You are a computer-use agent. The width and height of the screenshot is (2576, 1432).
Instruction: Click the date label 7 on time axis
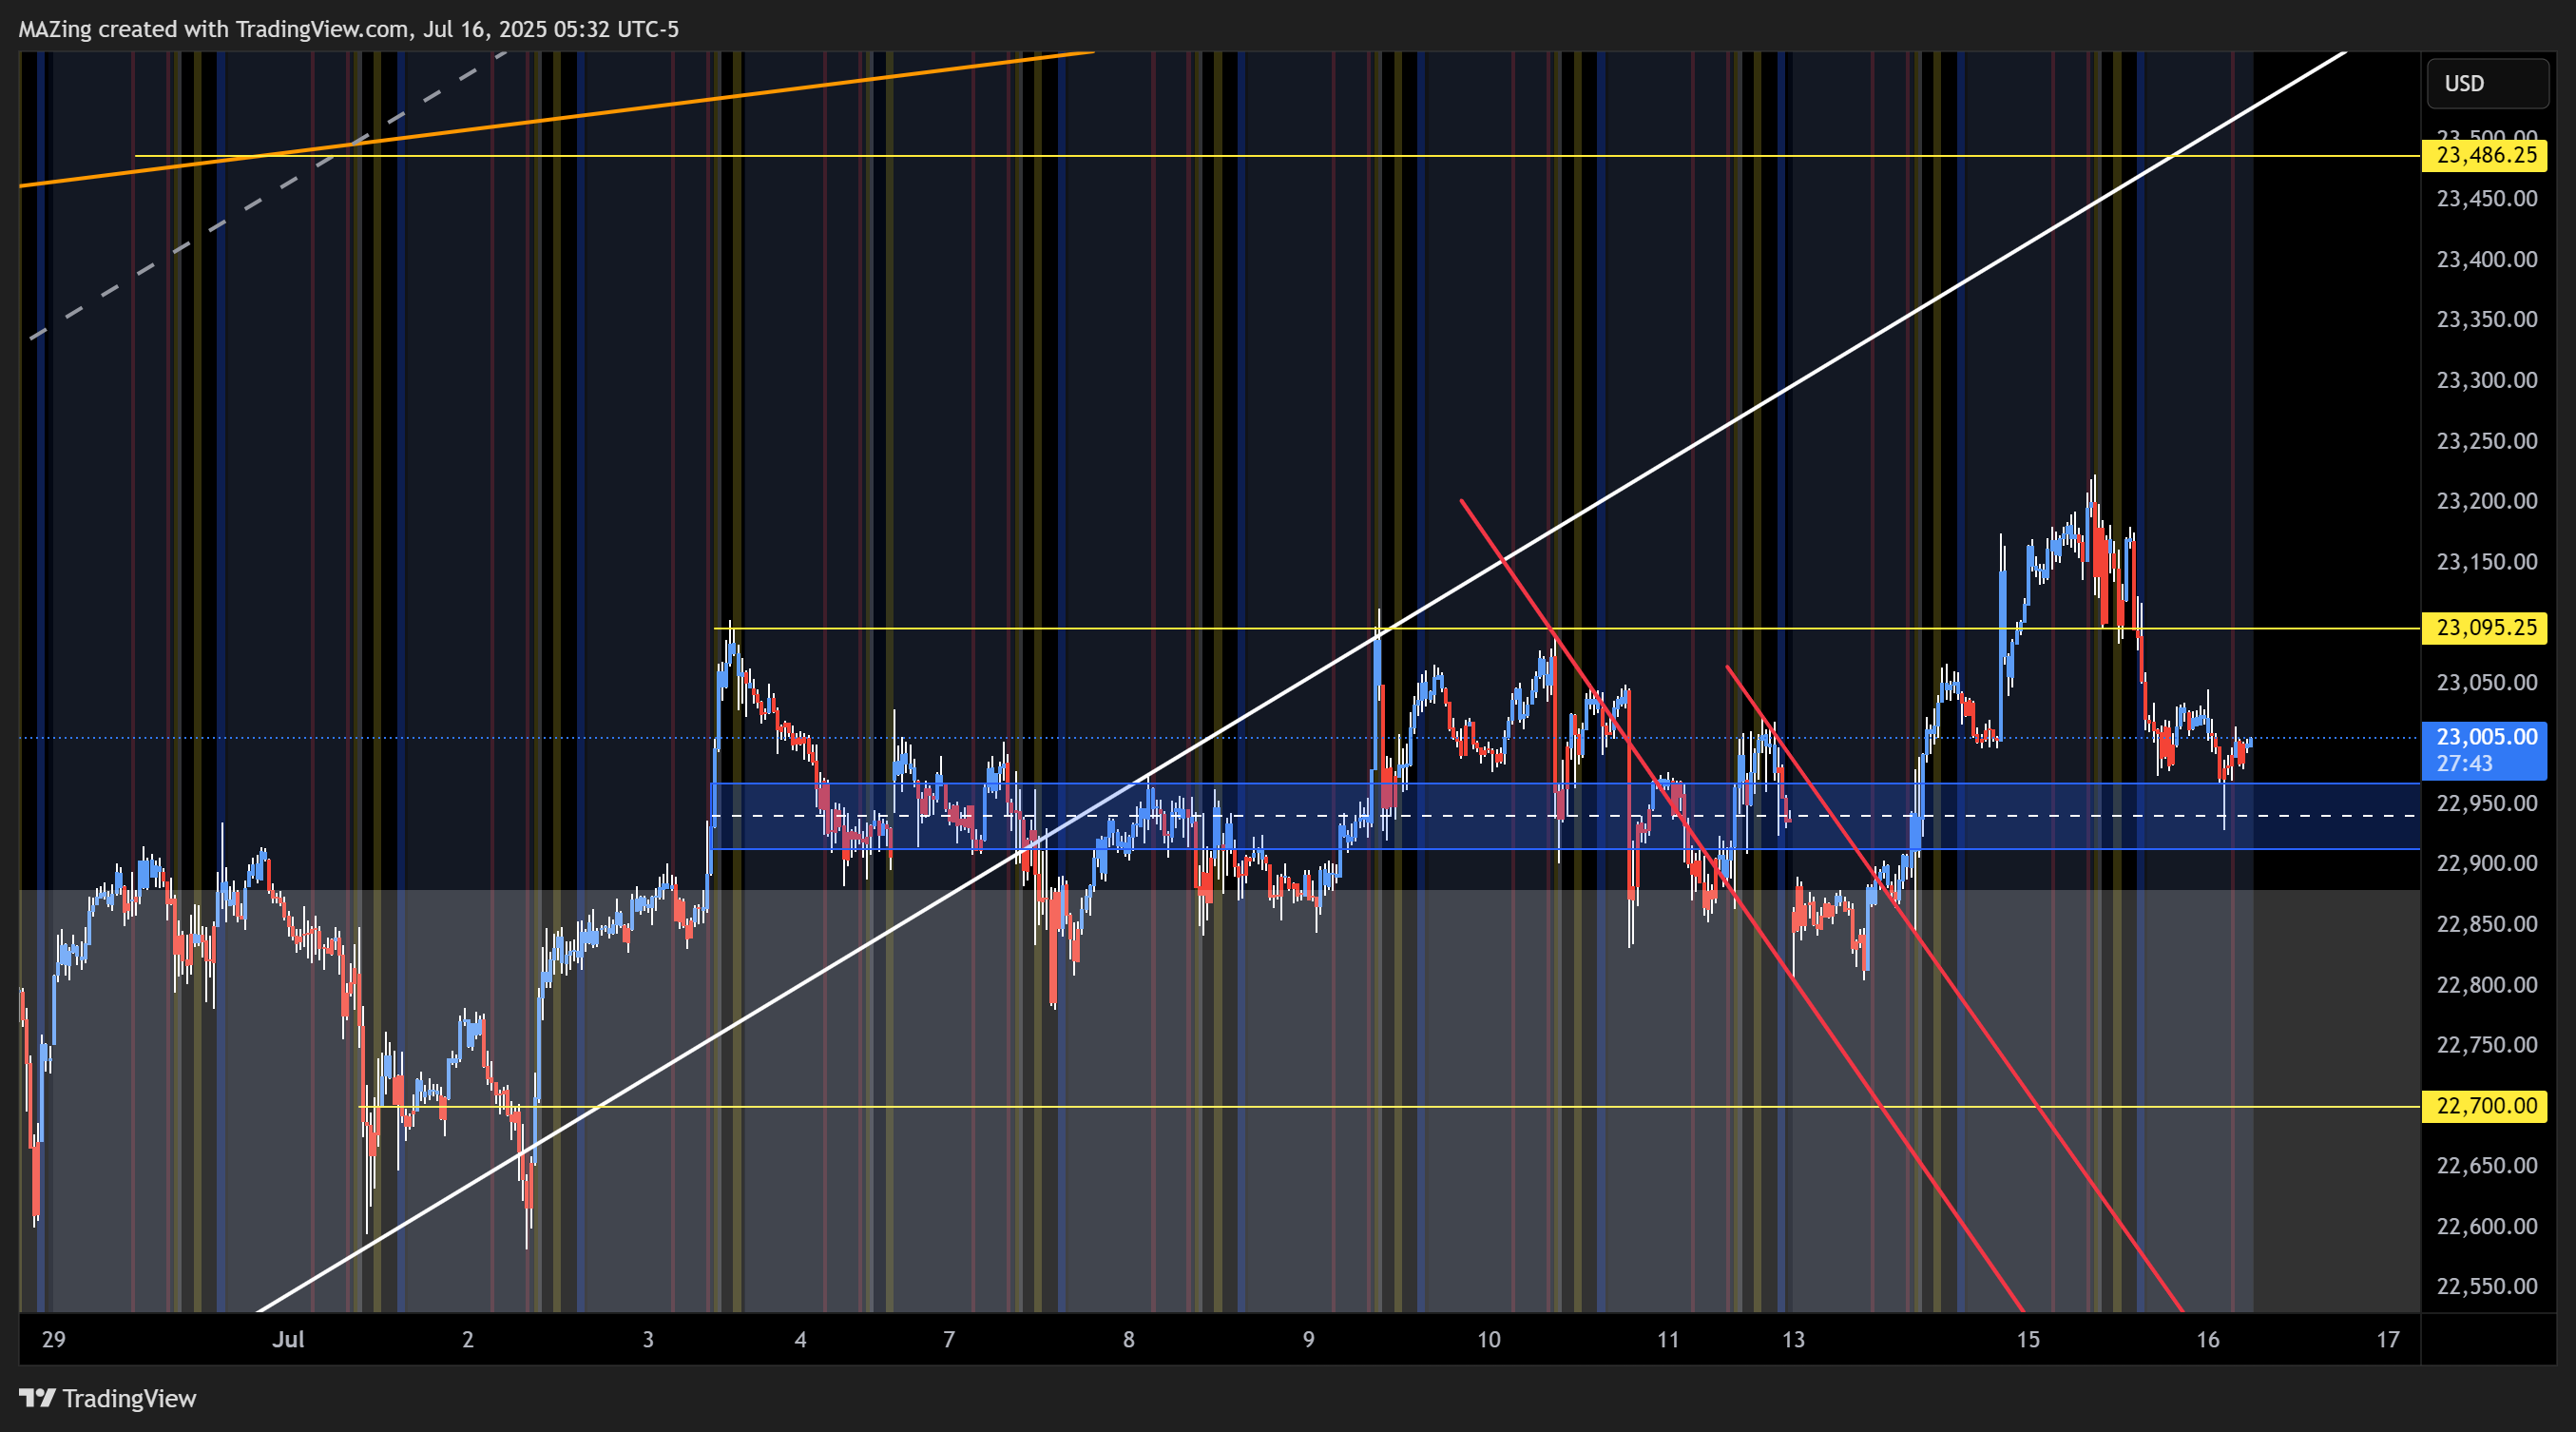pyautogui.click(x=949, y=1340)
